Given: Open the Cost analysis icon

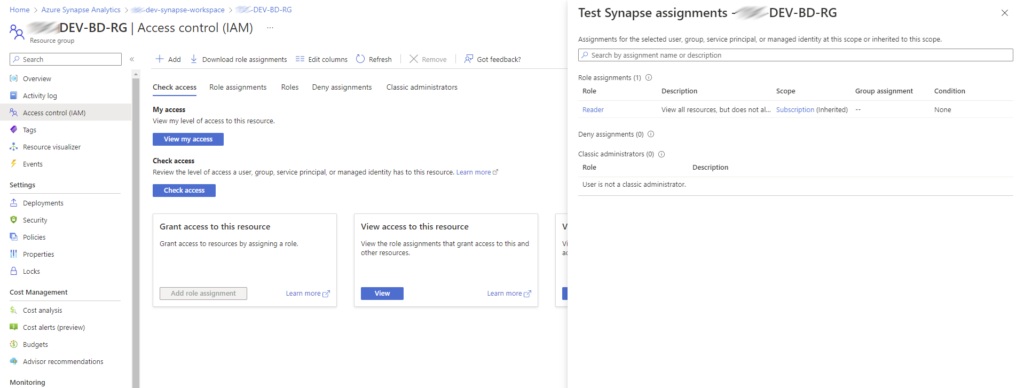Looking at the screenshot, I should pos(14,310).
